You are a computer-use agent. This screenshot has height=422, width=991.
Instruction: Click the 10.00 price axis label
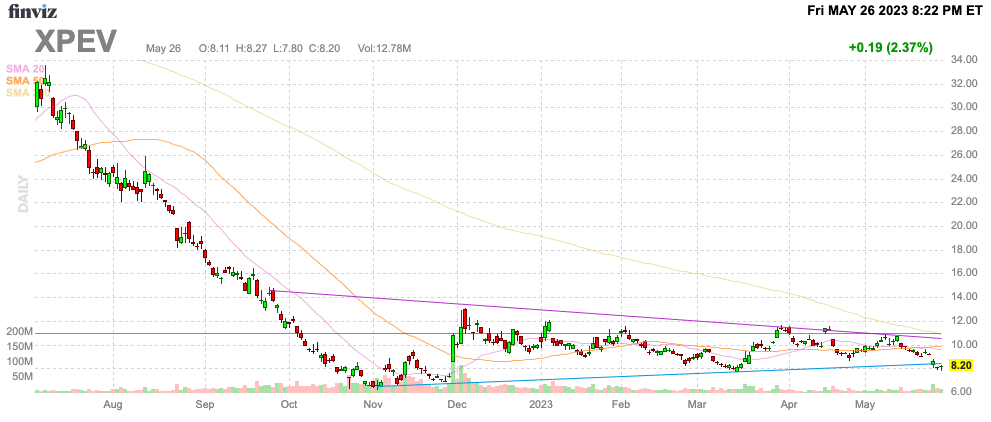(963, 345)
